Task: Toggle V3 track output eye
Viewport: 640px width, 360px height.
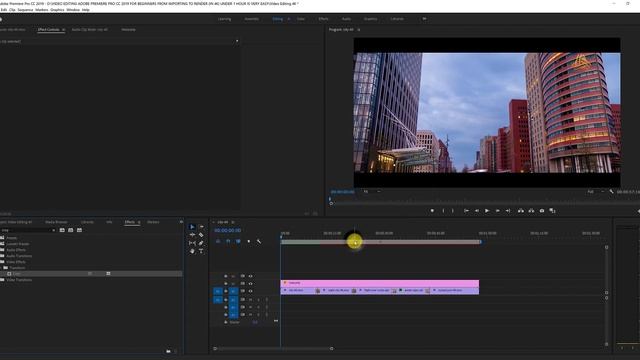Action: [x=250, y=276]
